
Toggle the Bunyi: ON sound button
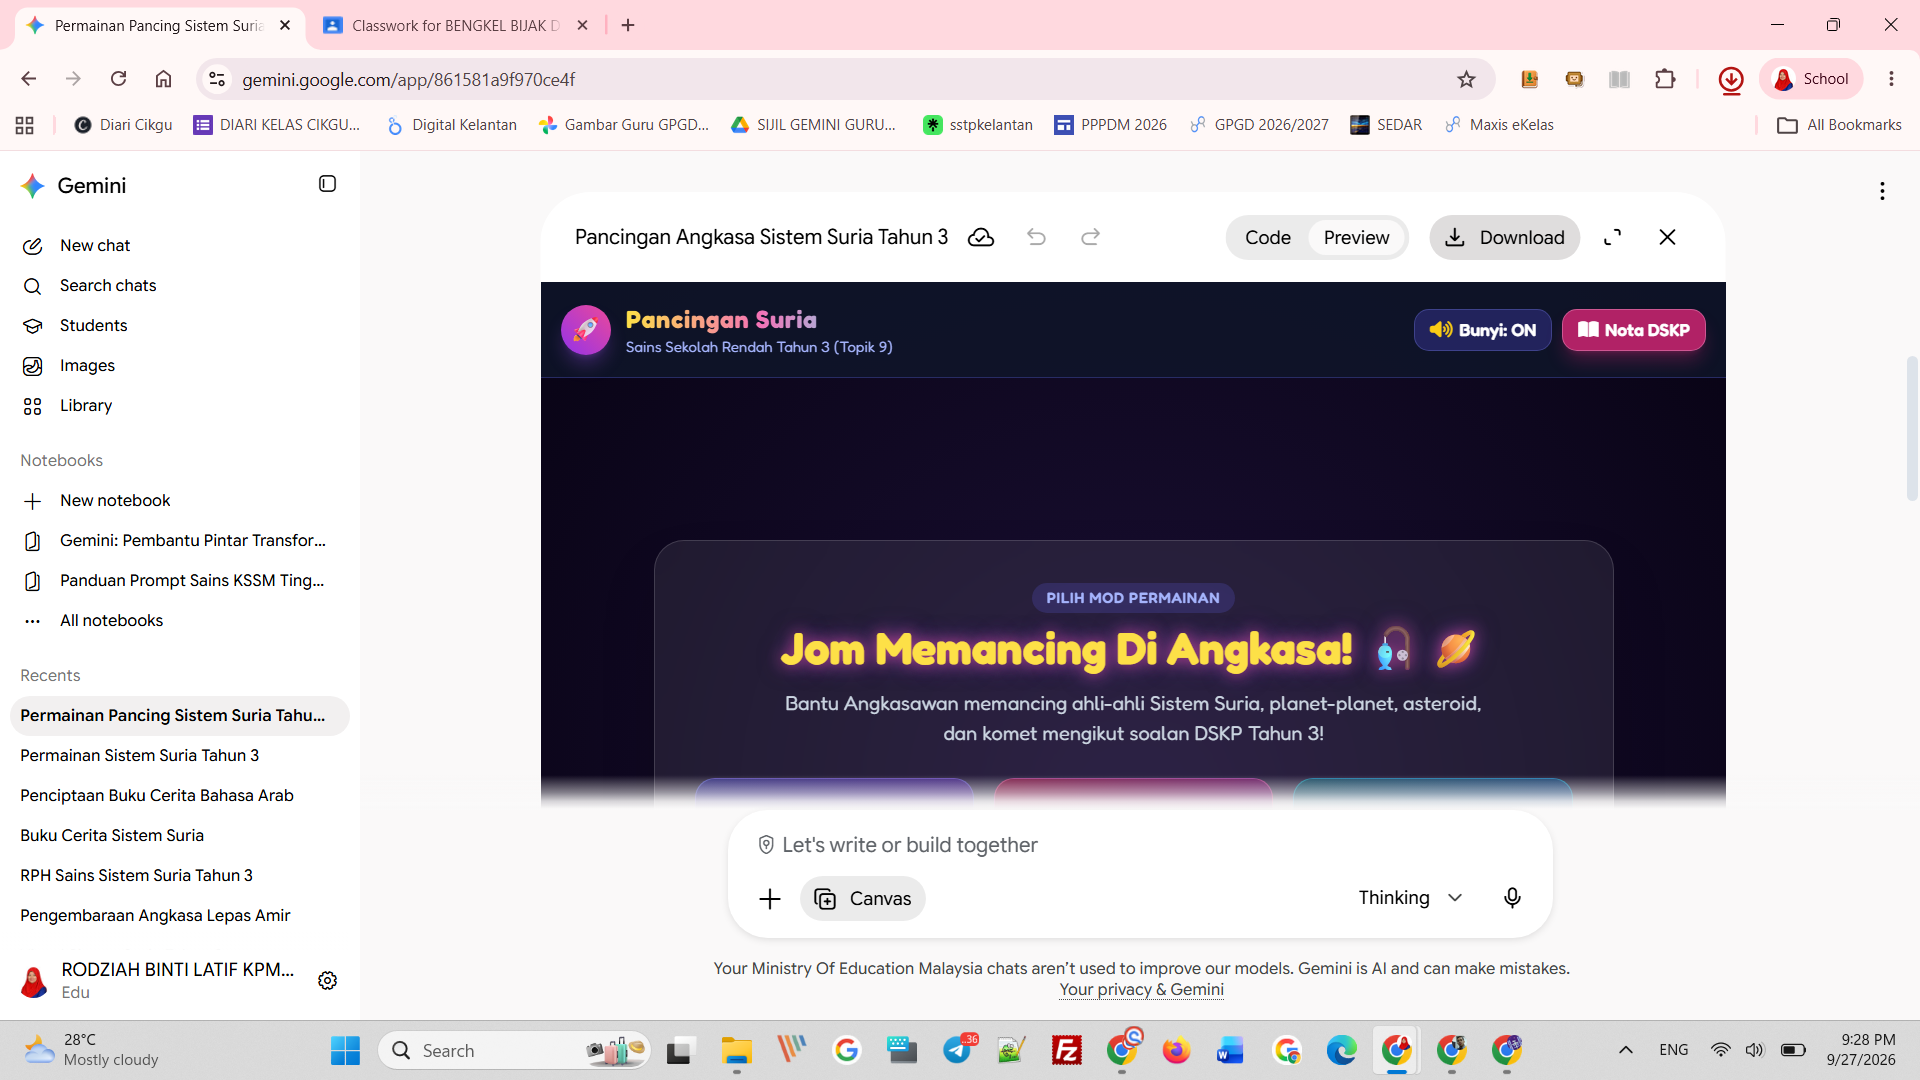tap(1482, 330)
